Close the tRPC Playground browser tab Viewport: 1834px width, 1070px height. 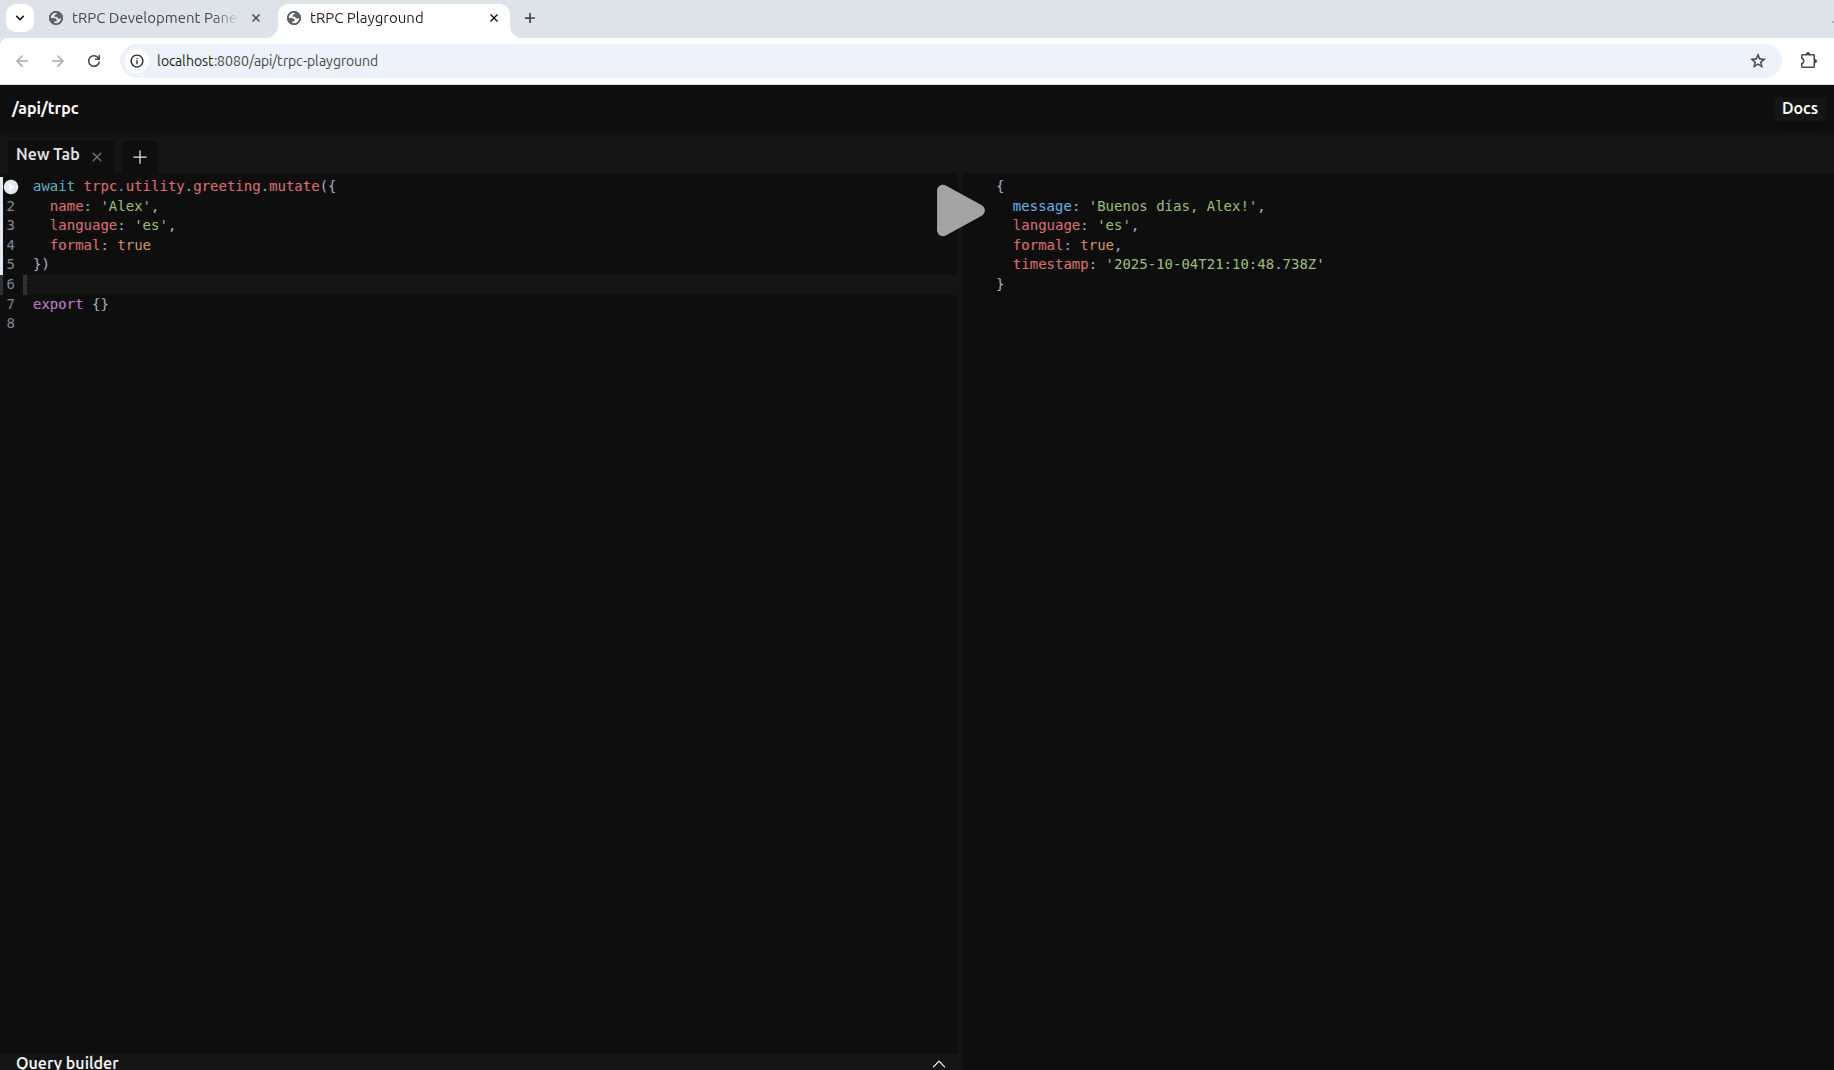tap(494, 18)
